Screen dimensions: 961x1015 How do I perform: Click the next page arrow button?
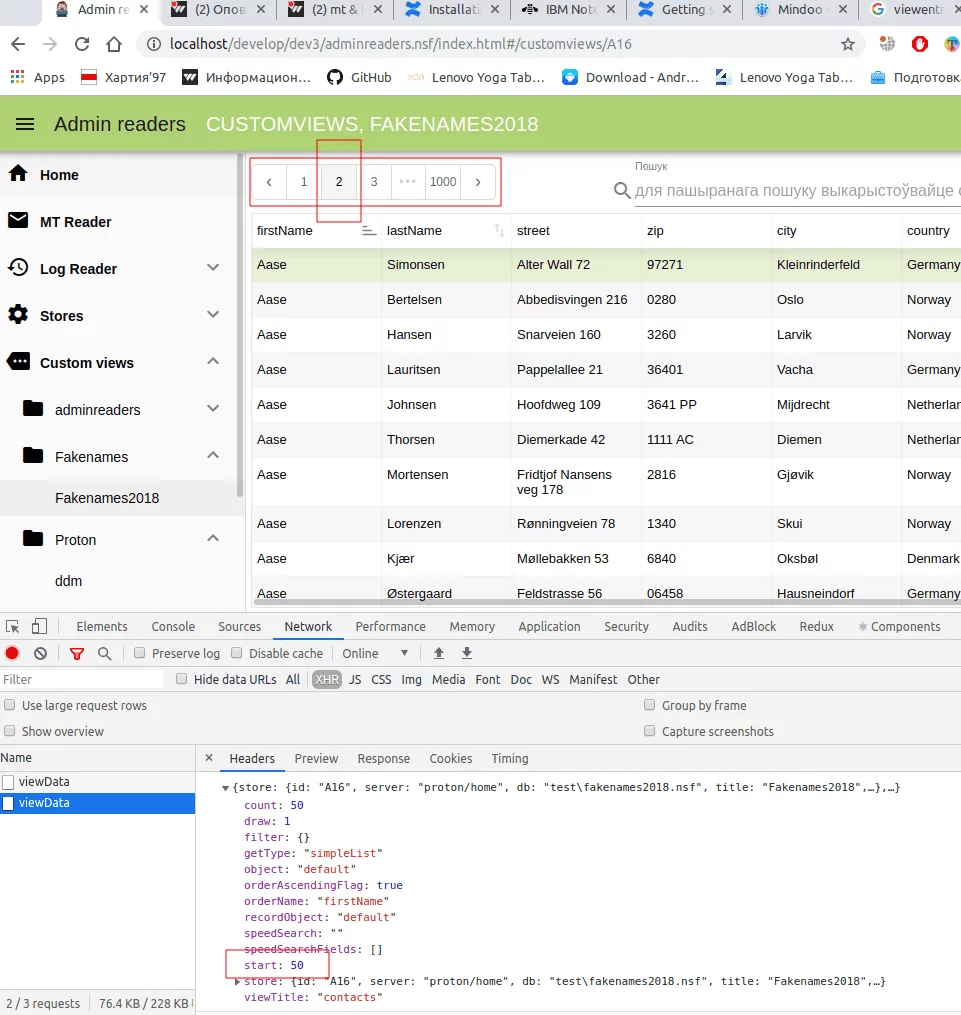478,182
